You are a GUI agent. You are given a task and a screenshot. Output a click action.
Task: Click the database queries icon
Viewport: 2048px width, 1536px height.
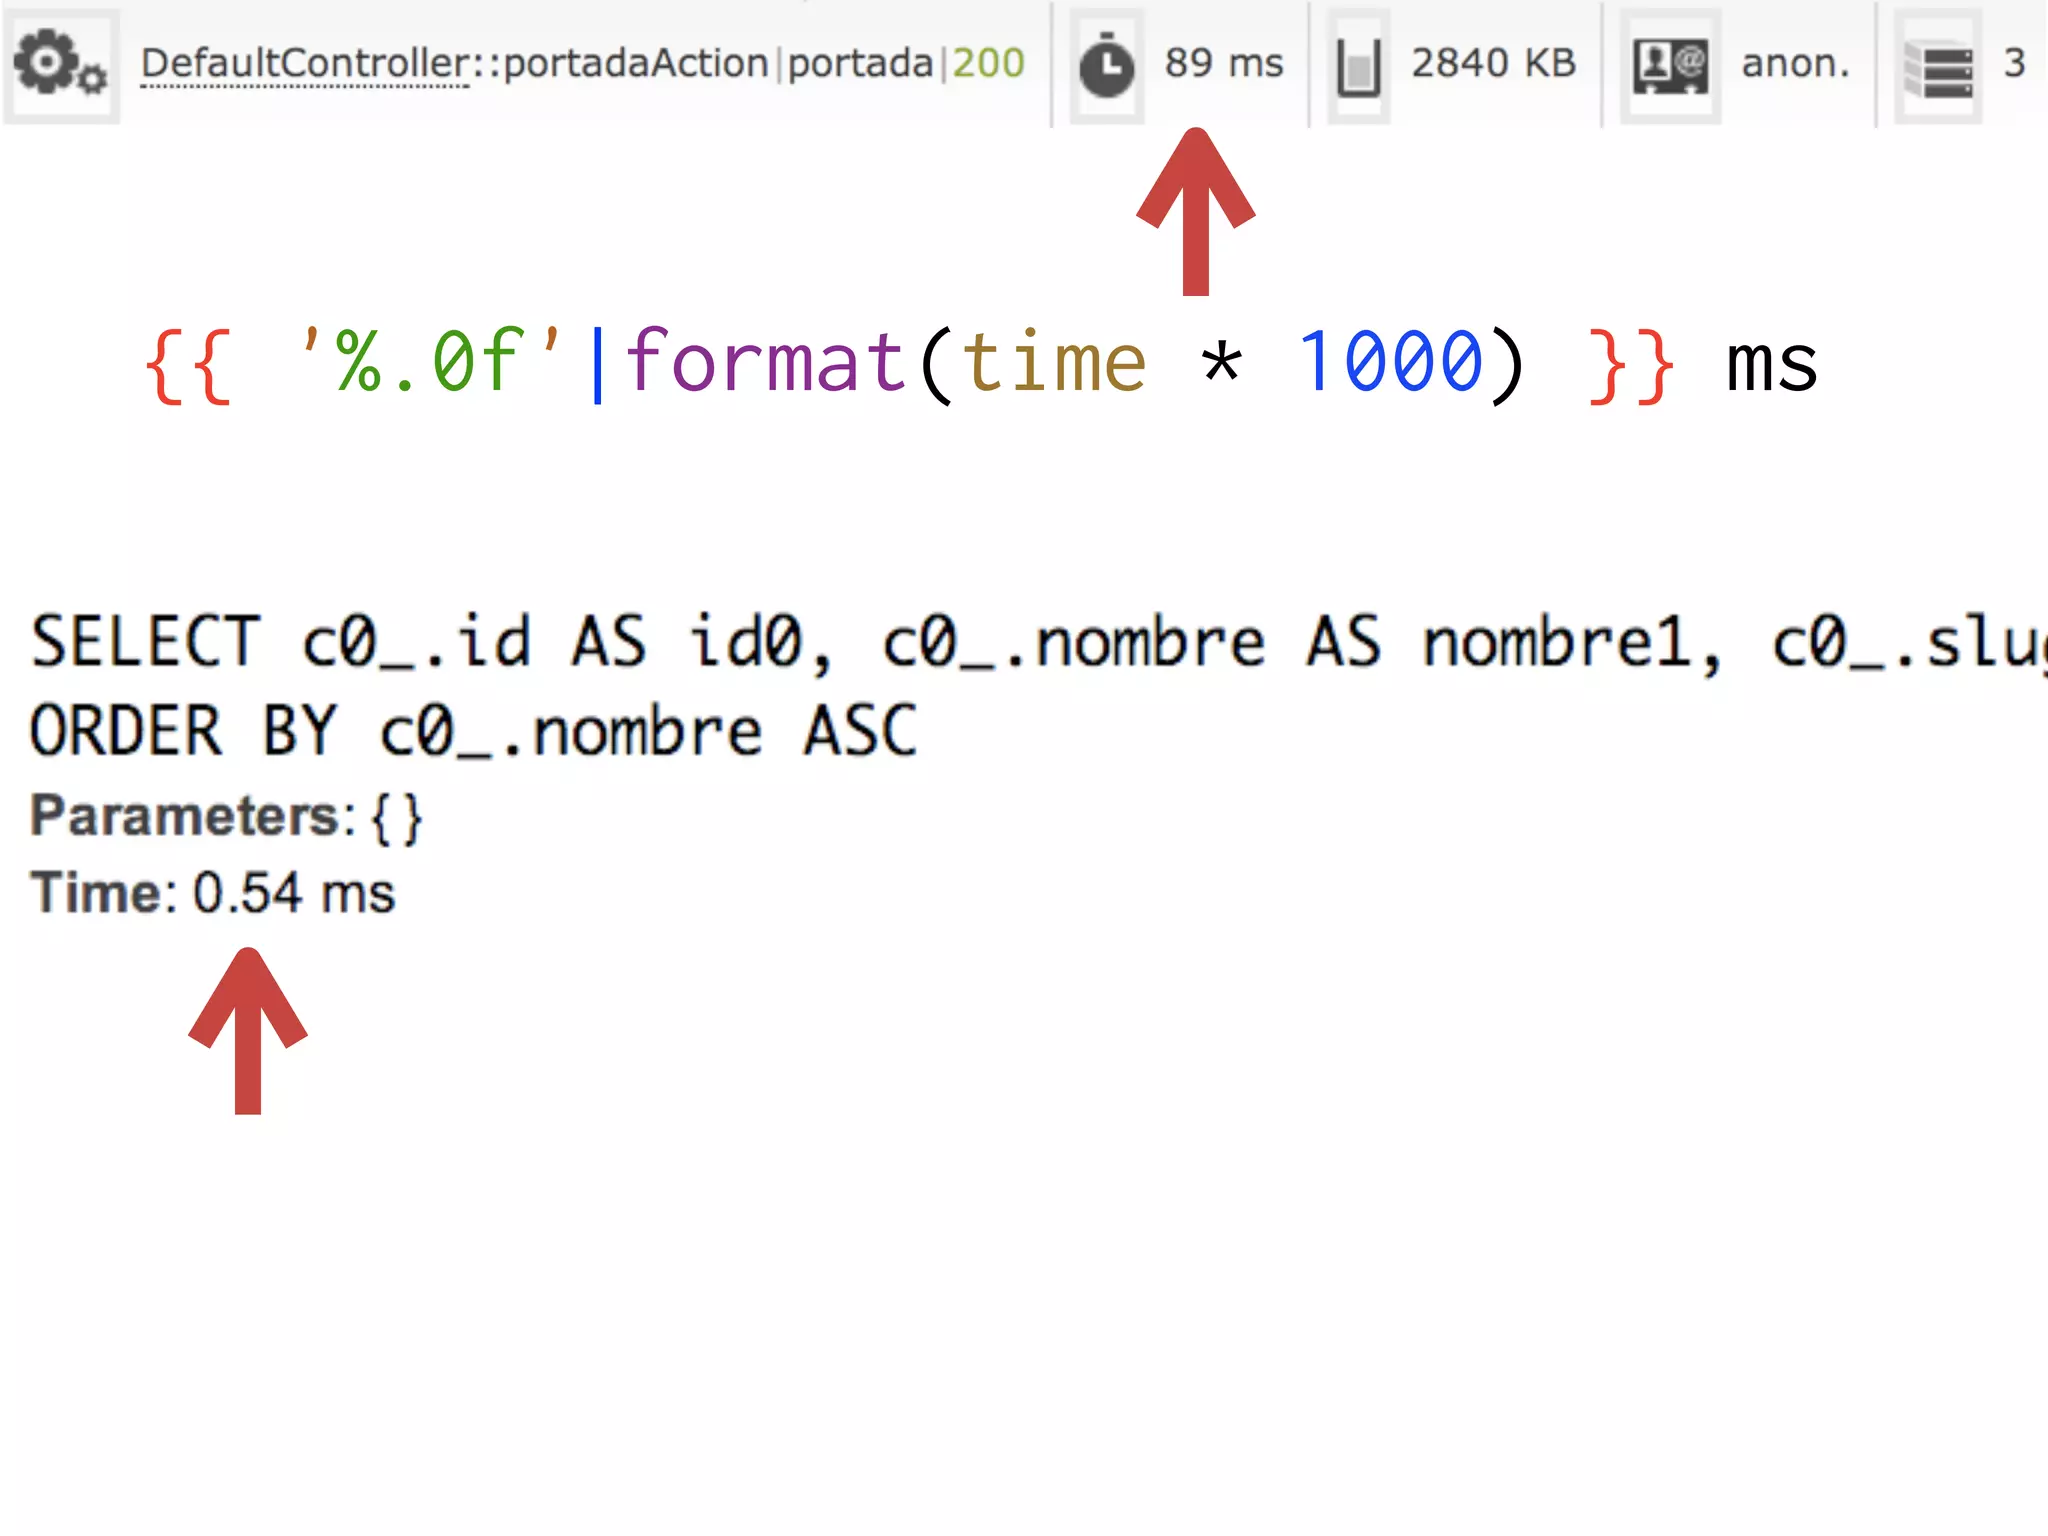coord(1938,68)
